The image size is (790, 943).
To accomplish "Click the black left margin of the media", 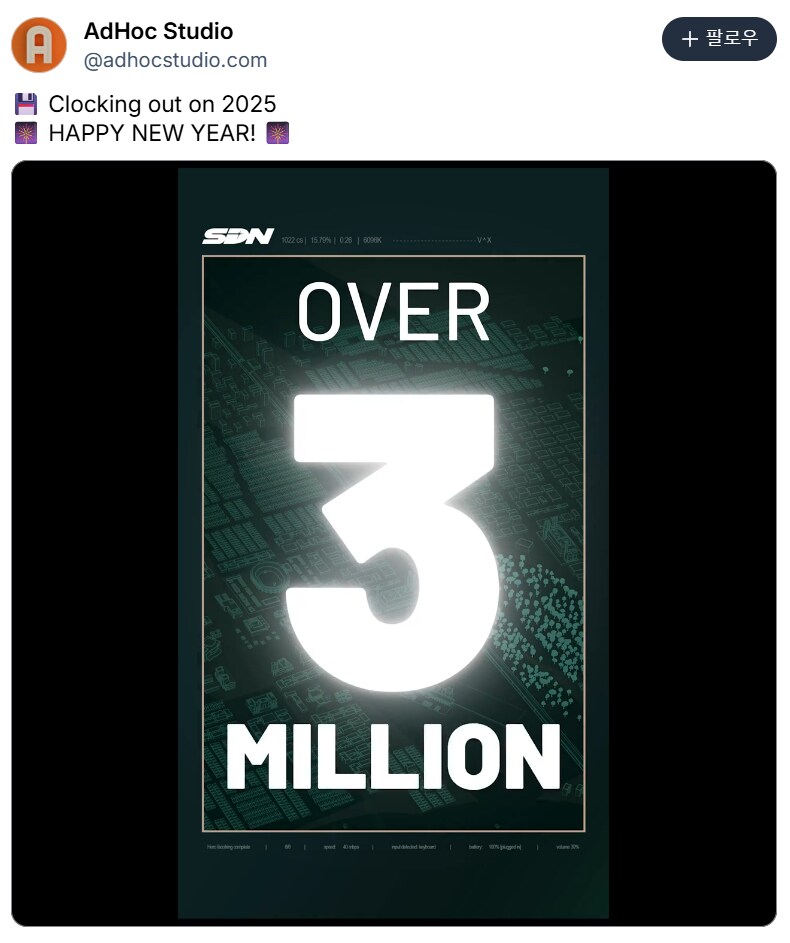I will pos(95,540).
